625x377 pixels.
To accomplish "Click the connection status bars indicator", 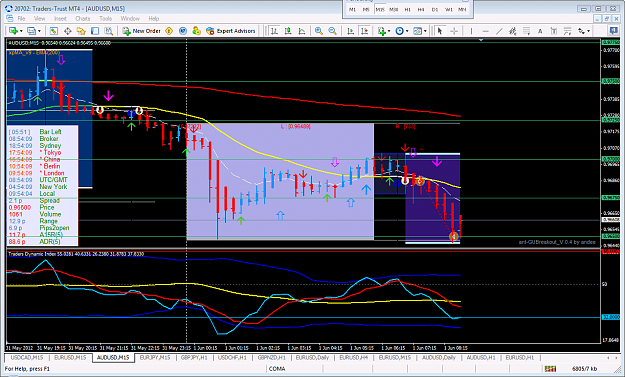I will [x=550, y=369].
